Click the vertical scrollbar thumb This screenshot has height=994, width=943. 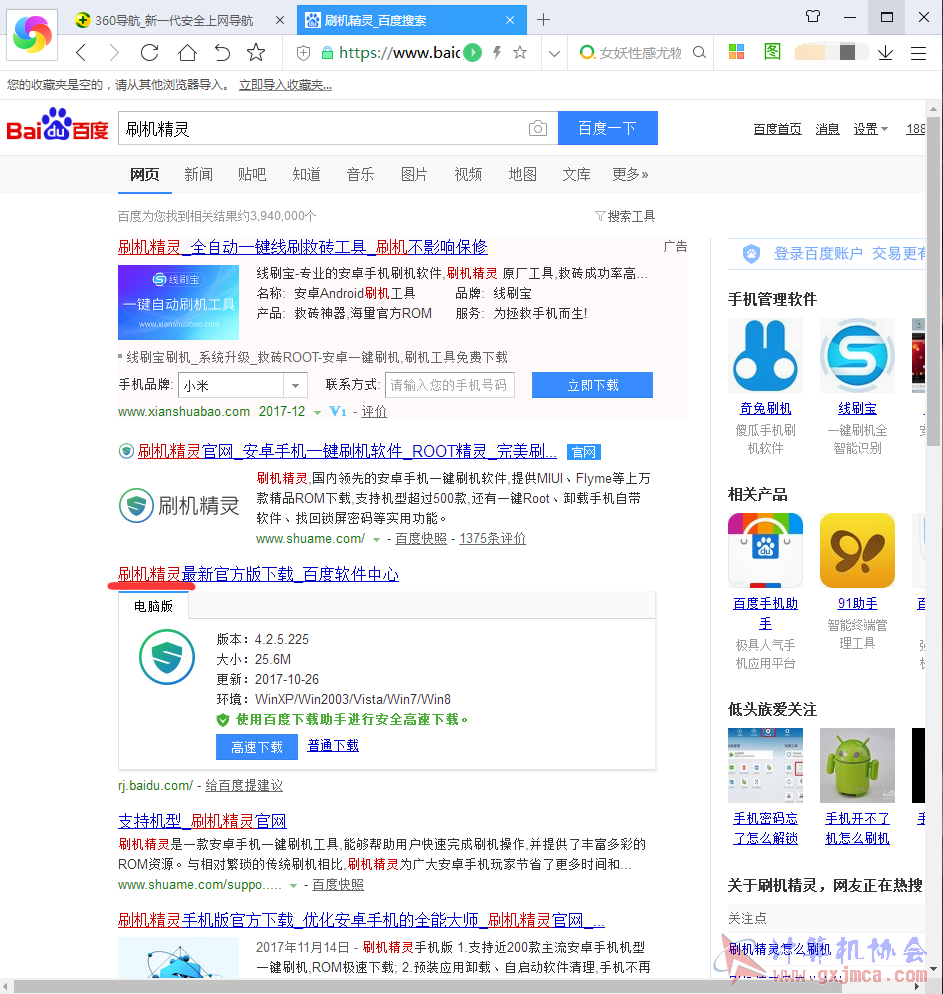933,282
